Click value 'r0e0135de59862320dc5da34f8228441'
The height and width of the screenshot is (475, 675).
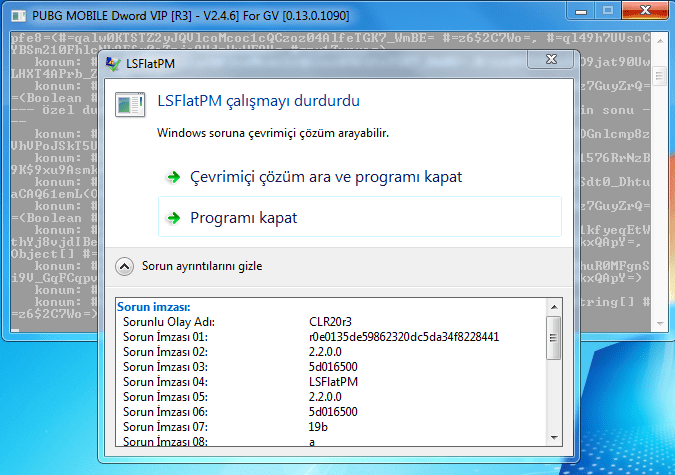(x=404, y=337)
